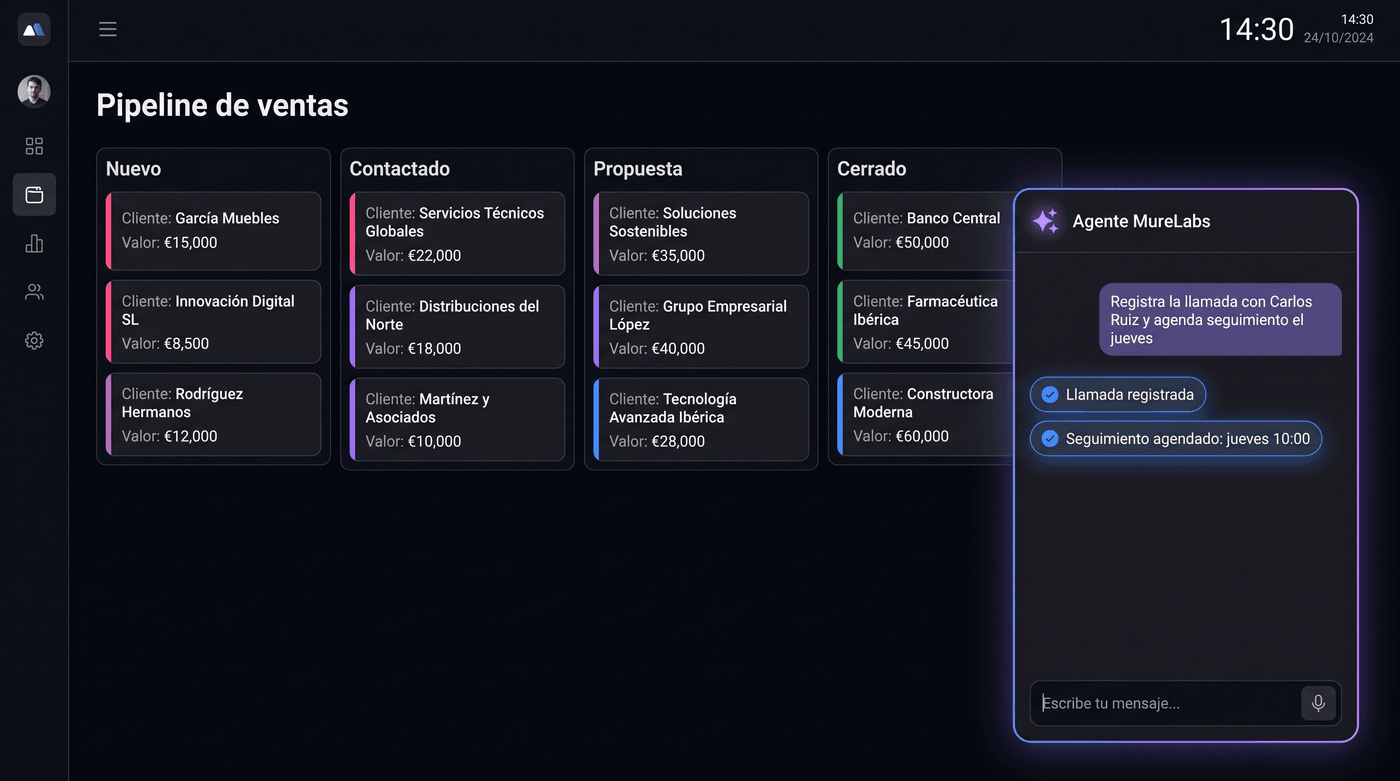Select the Farmacéutica Ibérica card
The image size is (1400, 781).
(925, 322)
